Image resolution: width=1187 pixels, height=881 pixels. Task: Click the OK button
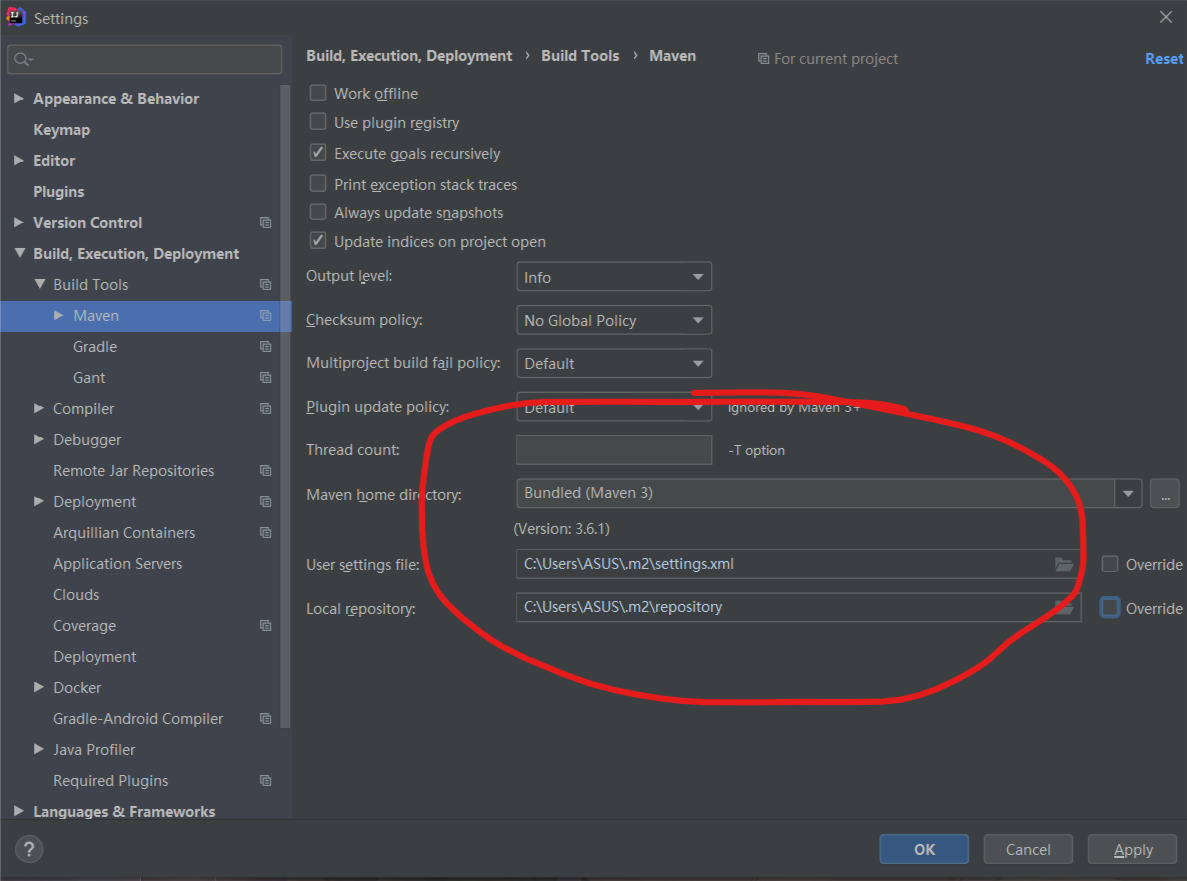point(924,849)
